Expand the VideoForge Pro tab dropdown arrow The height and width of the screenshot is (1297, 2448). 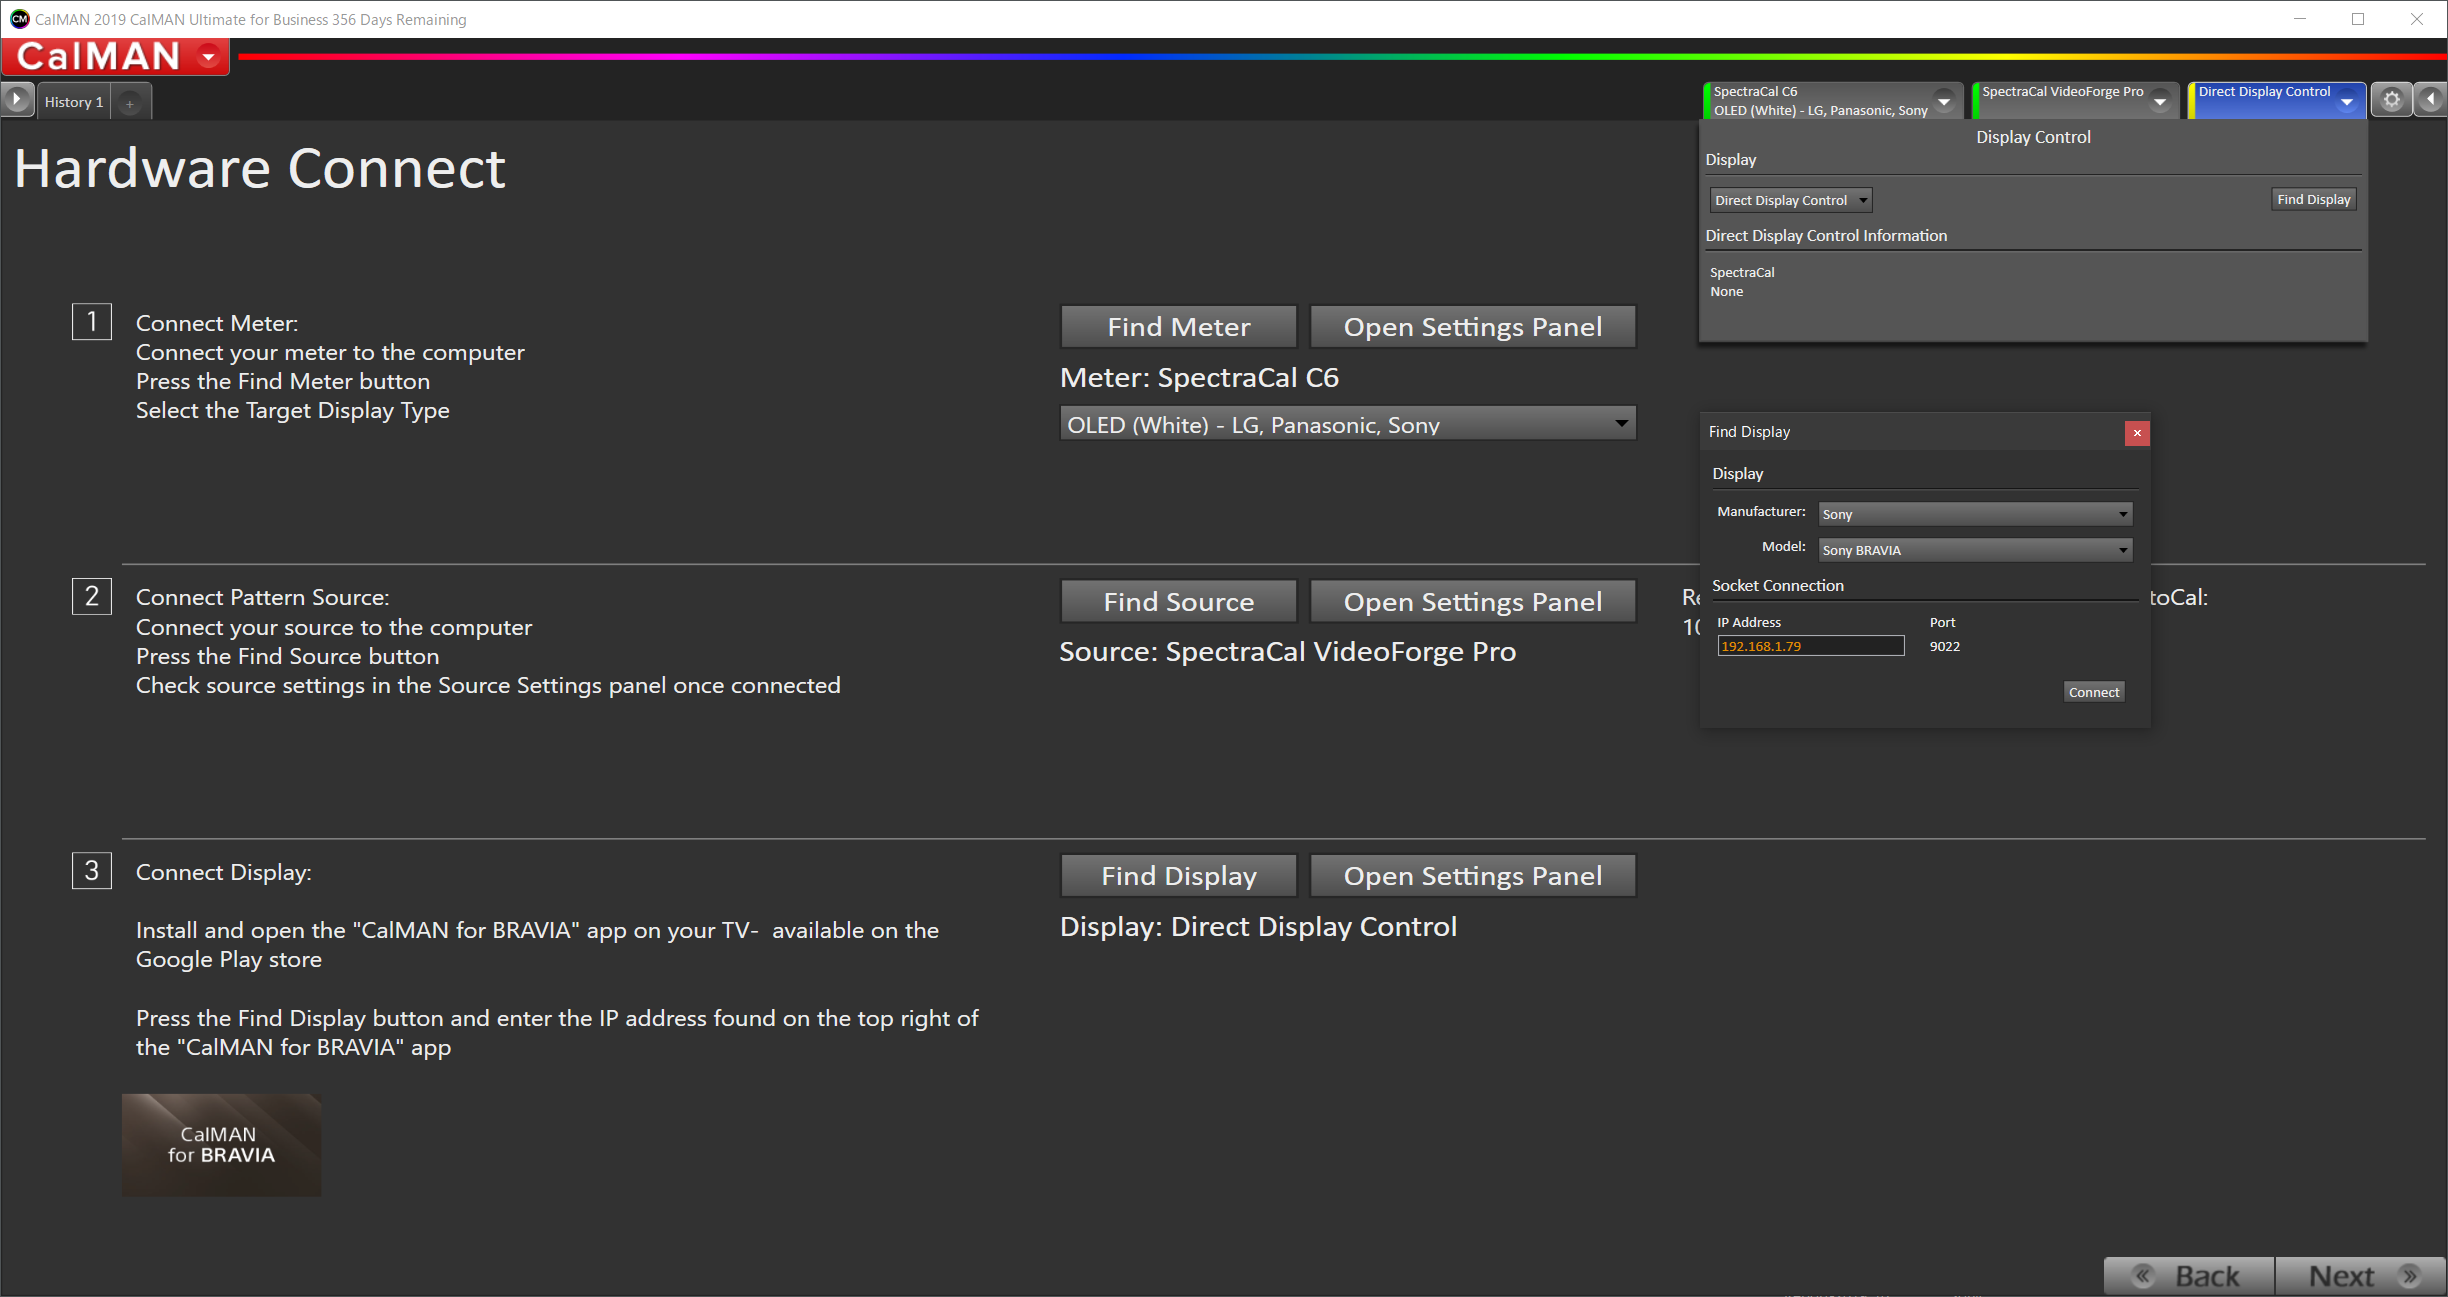point(2160,101)
